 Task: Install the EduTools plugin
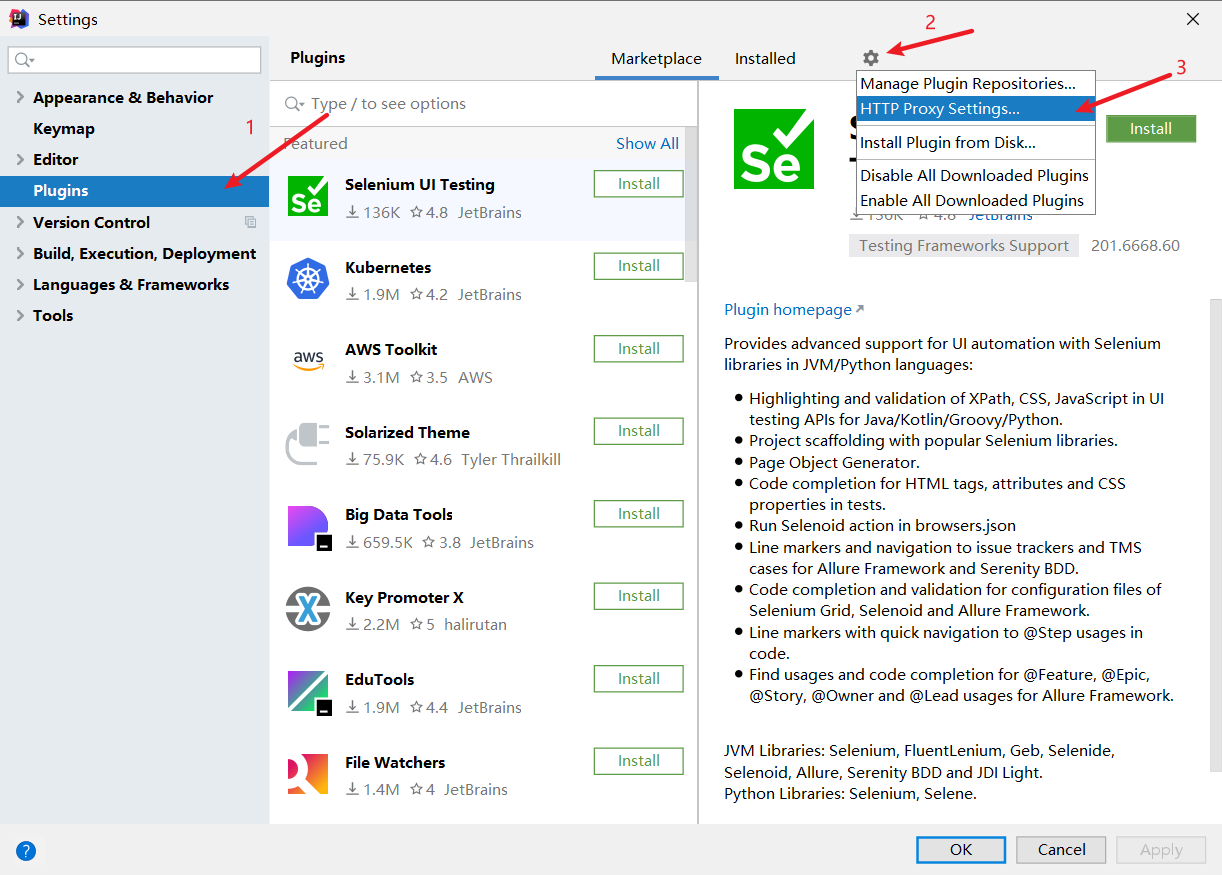click(x=638, y=679)
